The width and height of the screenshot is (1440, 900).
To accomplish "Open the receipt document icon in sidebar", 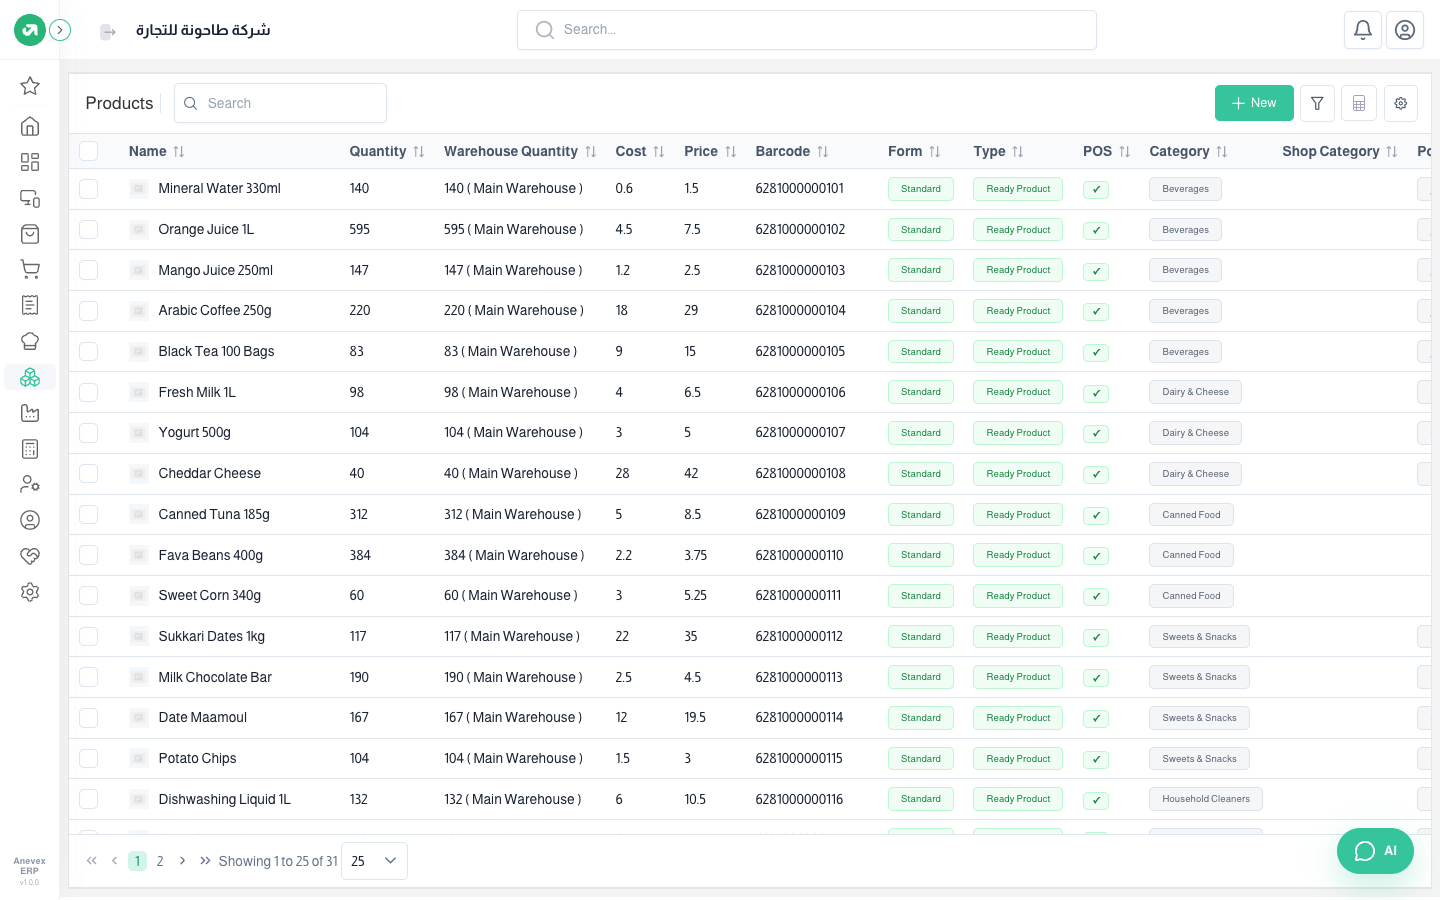I will pos(30,305).
